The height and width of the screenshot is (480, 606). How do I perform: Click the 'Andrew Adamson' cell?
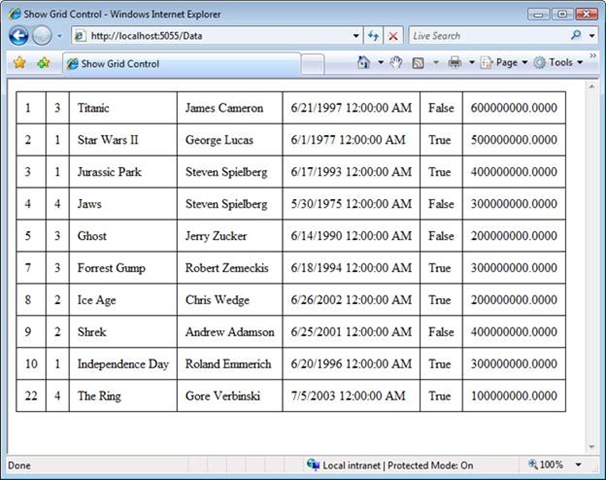coord(230,332)
